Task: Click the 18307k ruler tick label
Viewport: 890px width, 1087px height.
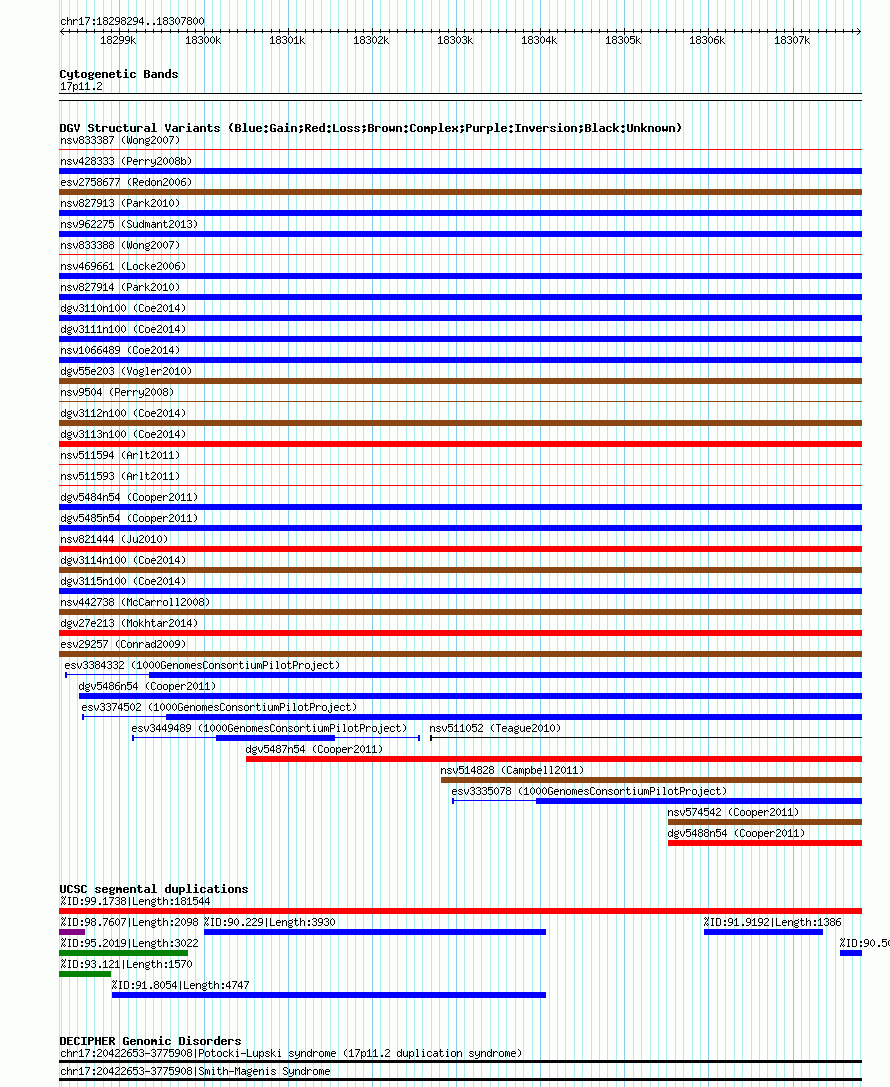Action: click(792, 40)
